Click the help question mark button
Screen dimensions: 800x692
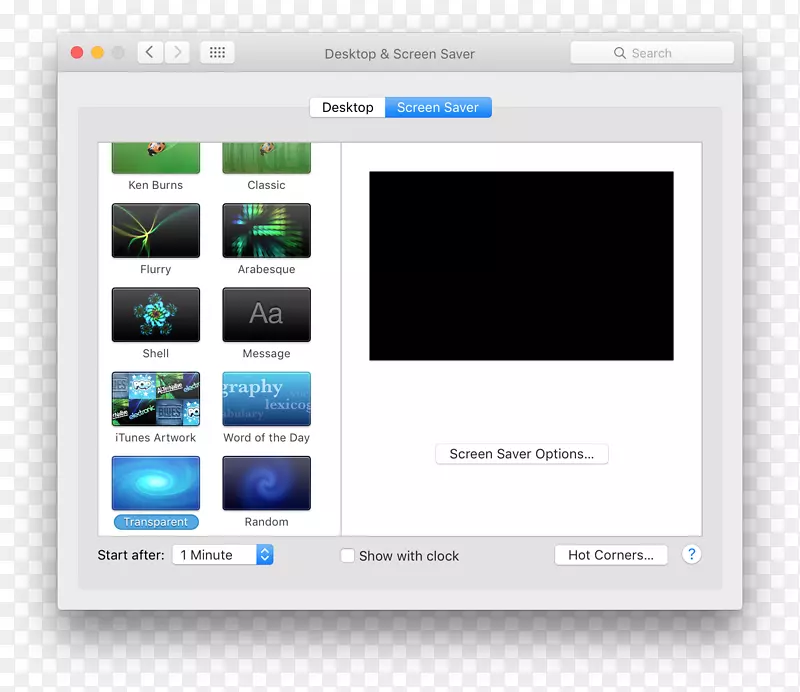click(691, 554)
